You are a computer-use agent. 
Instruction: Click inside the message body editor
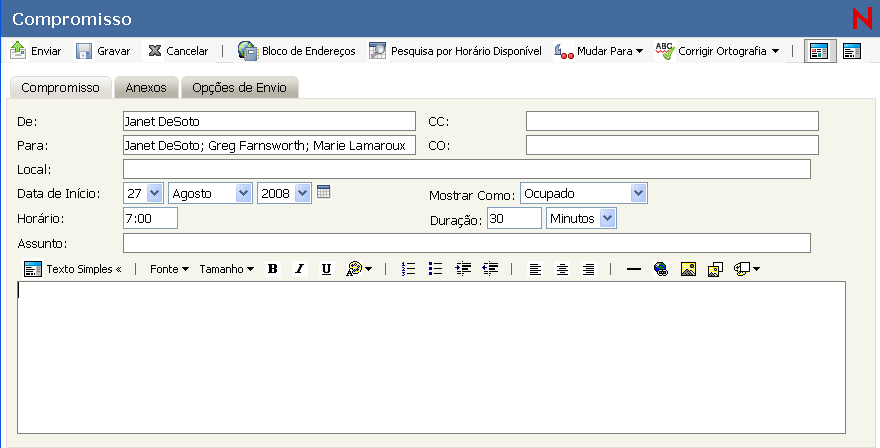coord(431,357)
